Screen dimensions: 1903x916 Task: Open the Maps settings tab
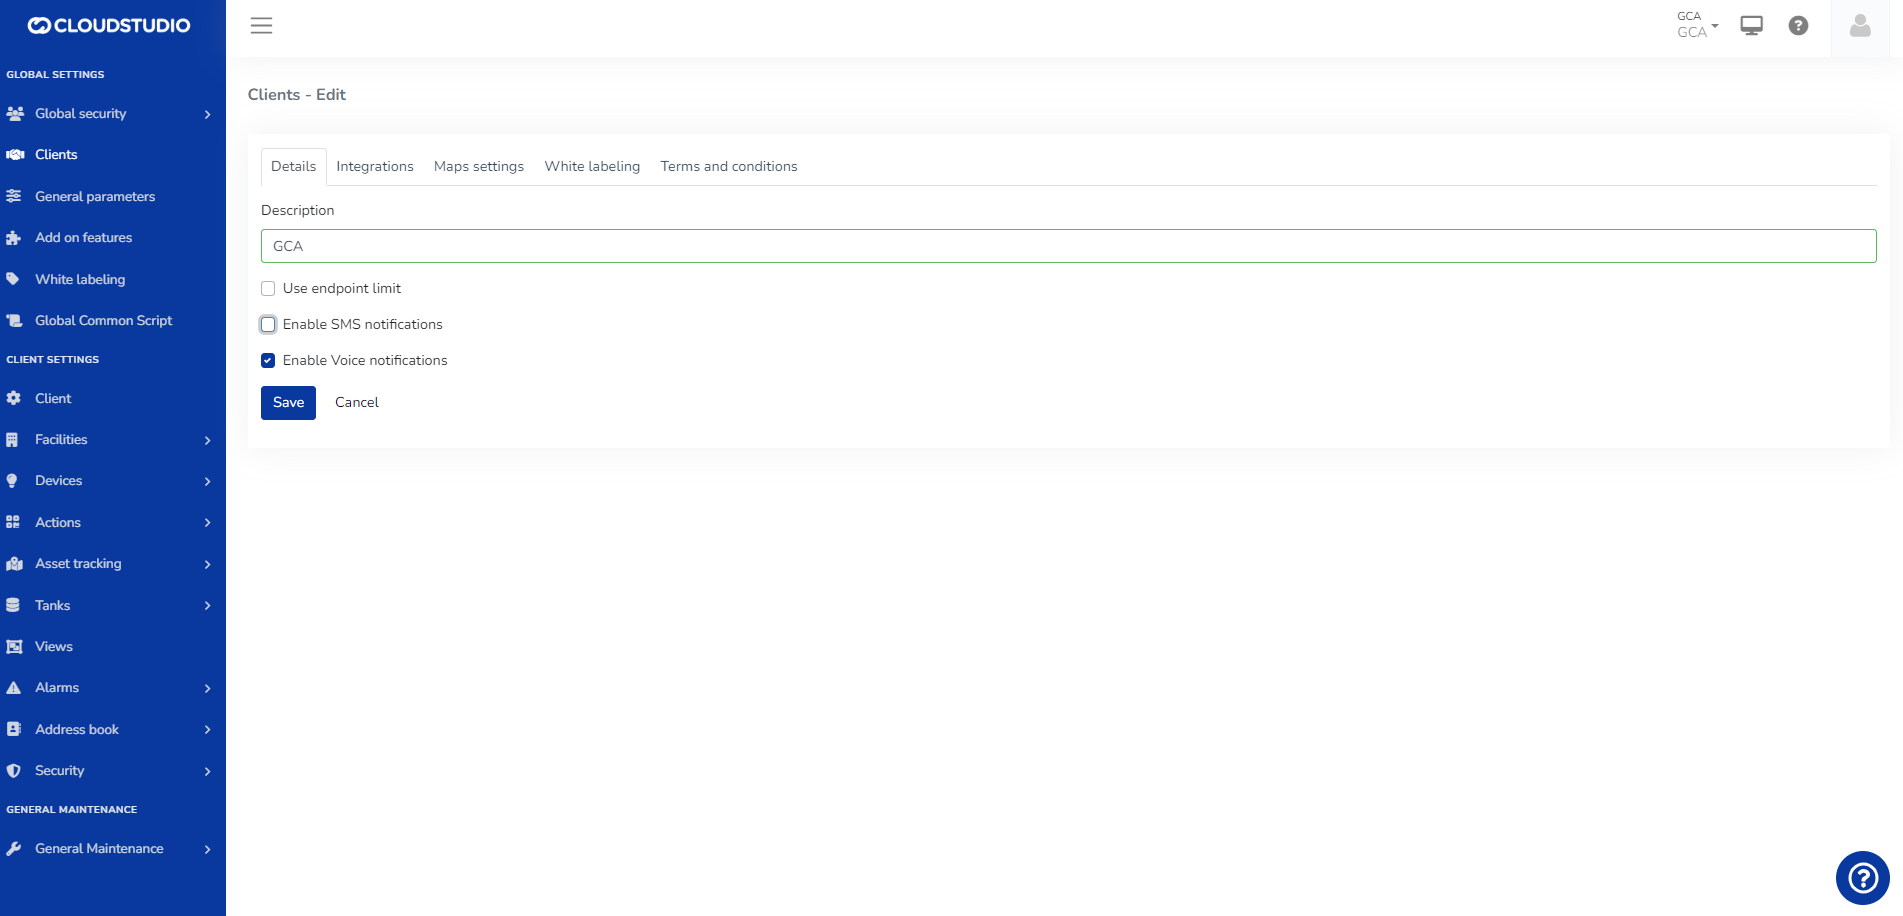[478, 167]
